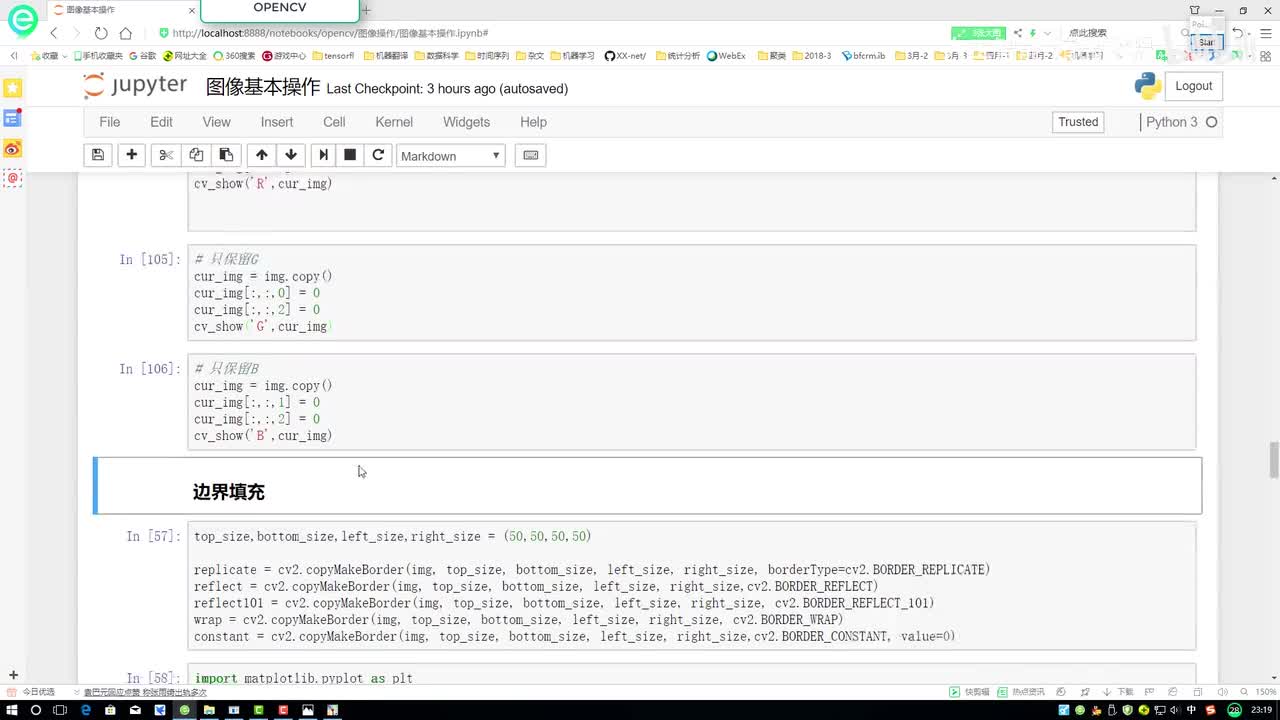Save the notebook with the floppy disk icon
1280x720 pixels.
98,155
